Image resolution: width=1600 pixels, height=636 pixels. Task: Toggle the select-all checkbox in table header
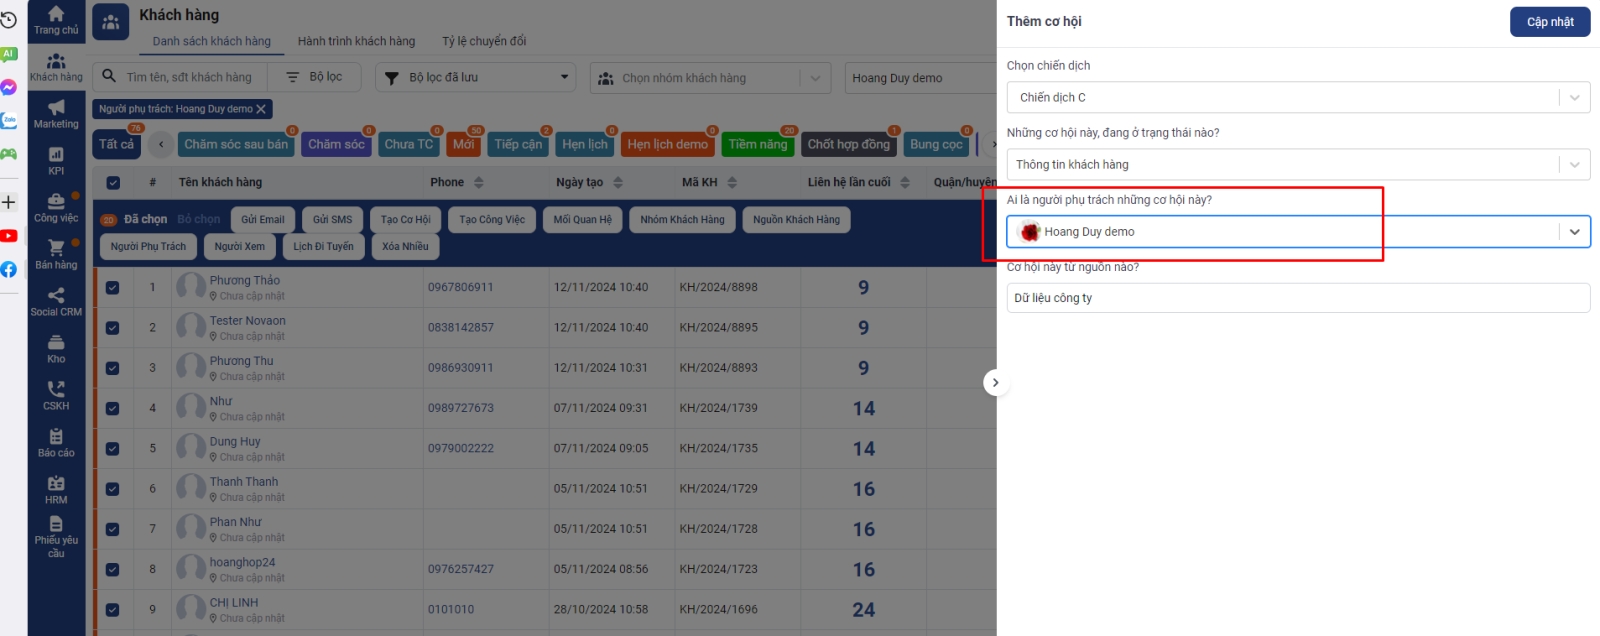[x=113, y=183]
